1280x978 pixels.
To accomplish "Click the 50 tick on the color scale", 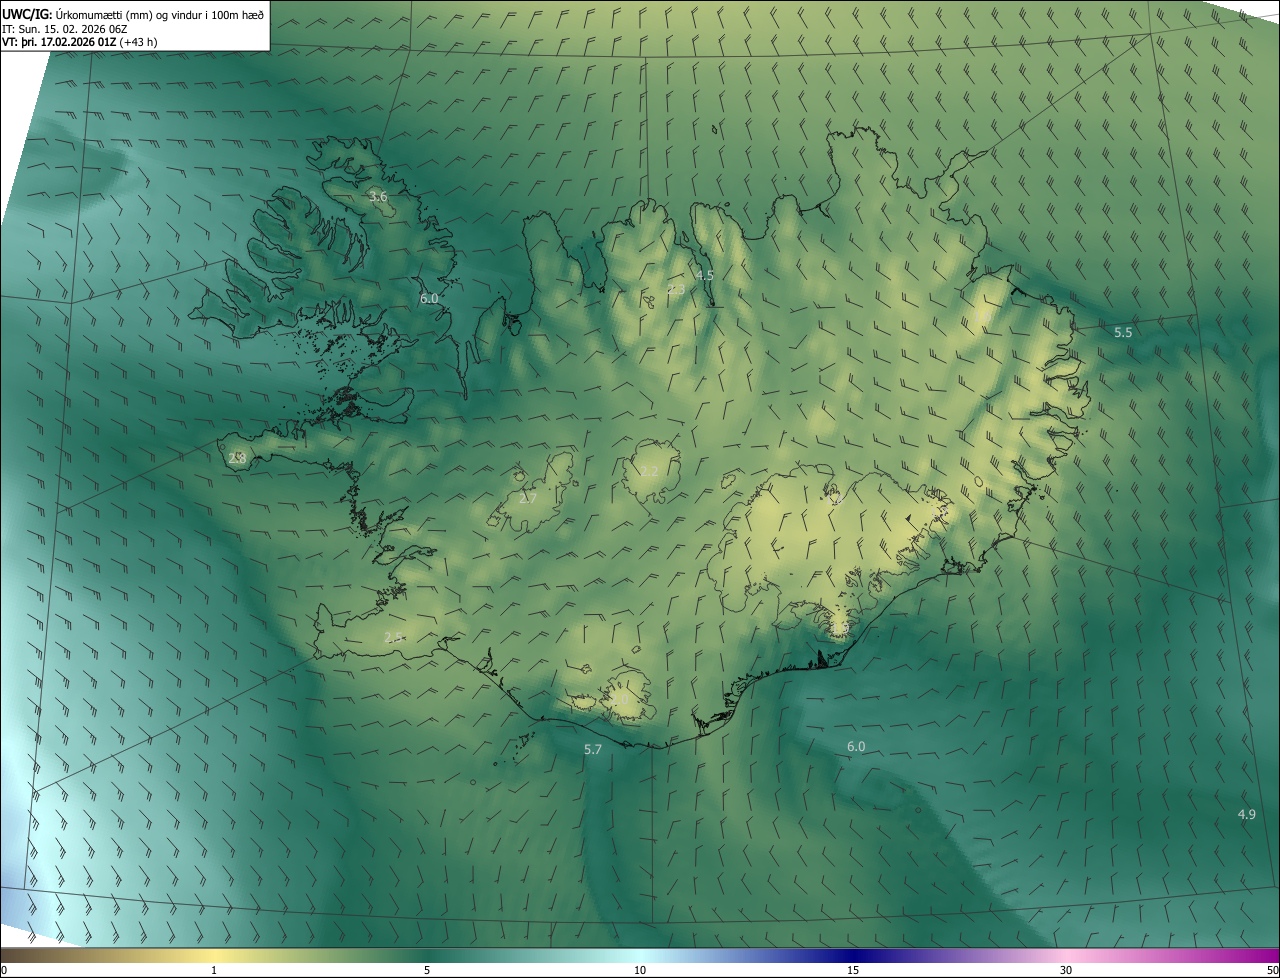I will [x=1272, y=970].
